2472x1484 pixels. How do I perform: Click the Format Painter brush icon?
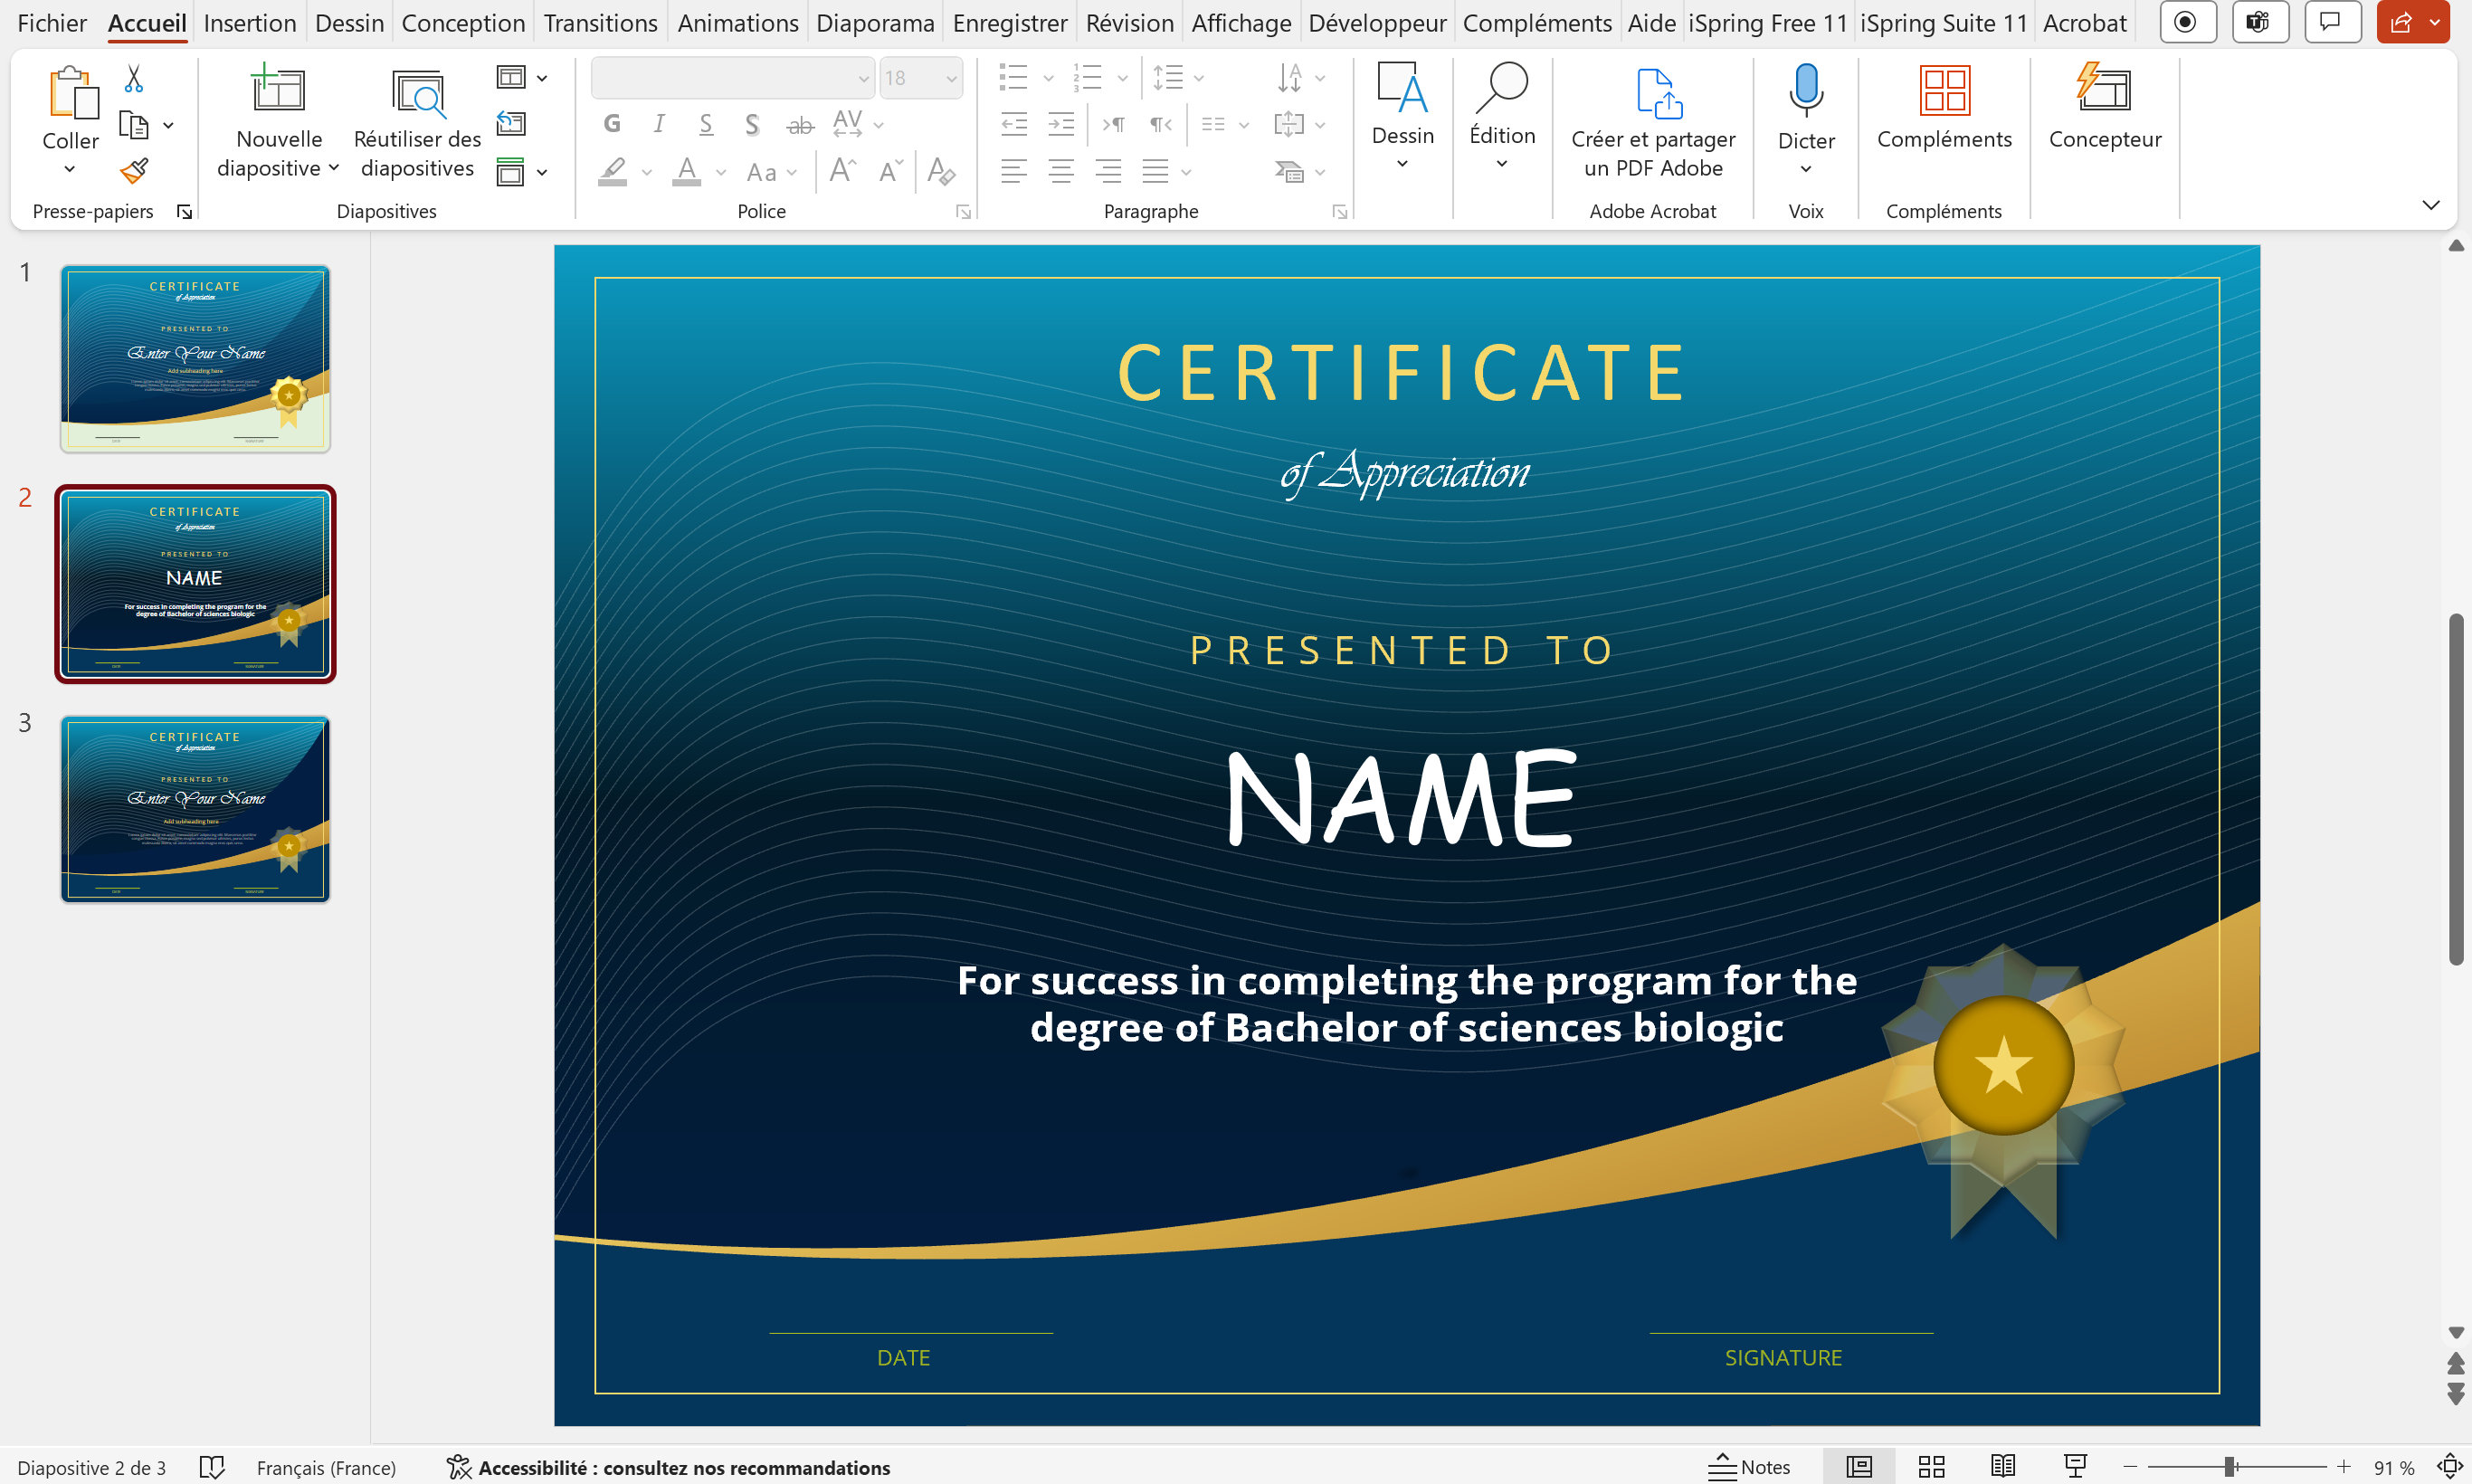point(134,171)
